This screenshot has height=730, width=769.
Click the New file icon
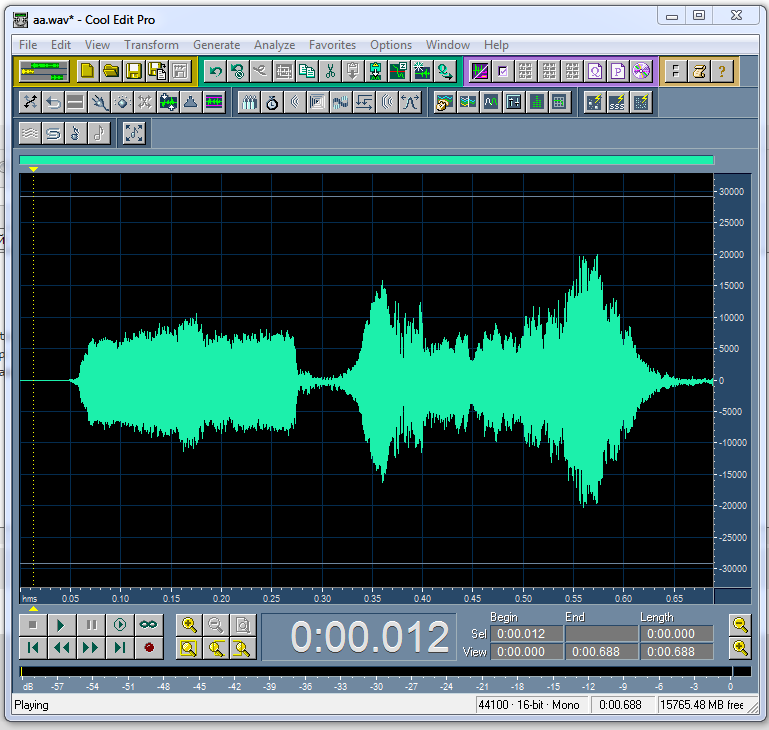pyautogui.click(x=87, y=71)
